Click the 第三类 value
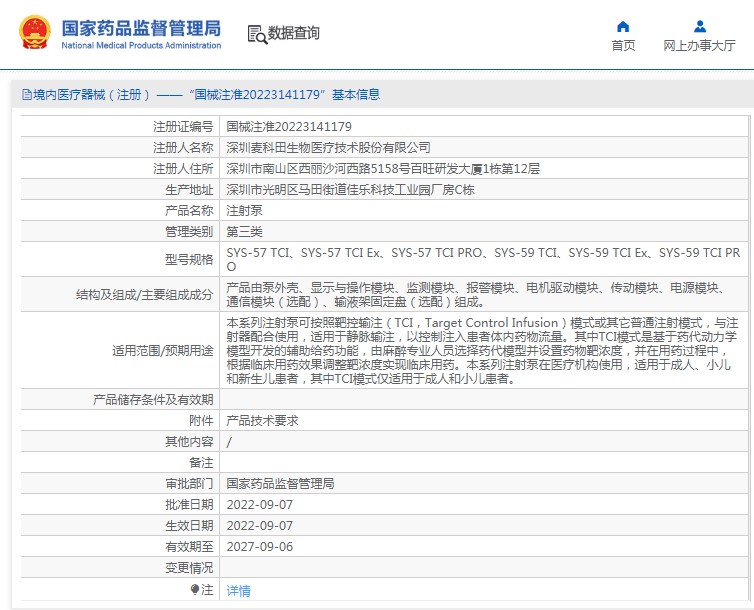The width and height of the screenshot is (754, 610). click(x=244, y=232)
